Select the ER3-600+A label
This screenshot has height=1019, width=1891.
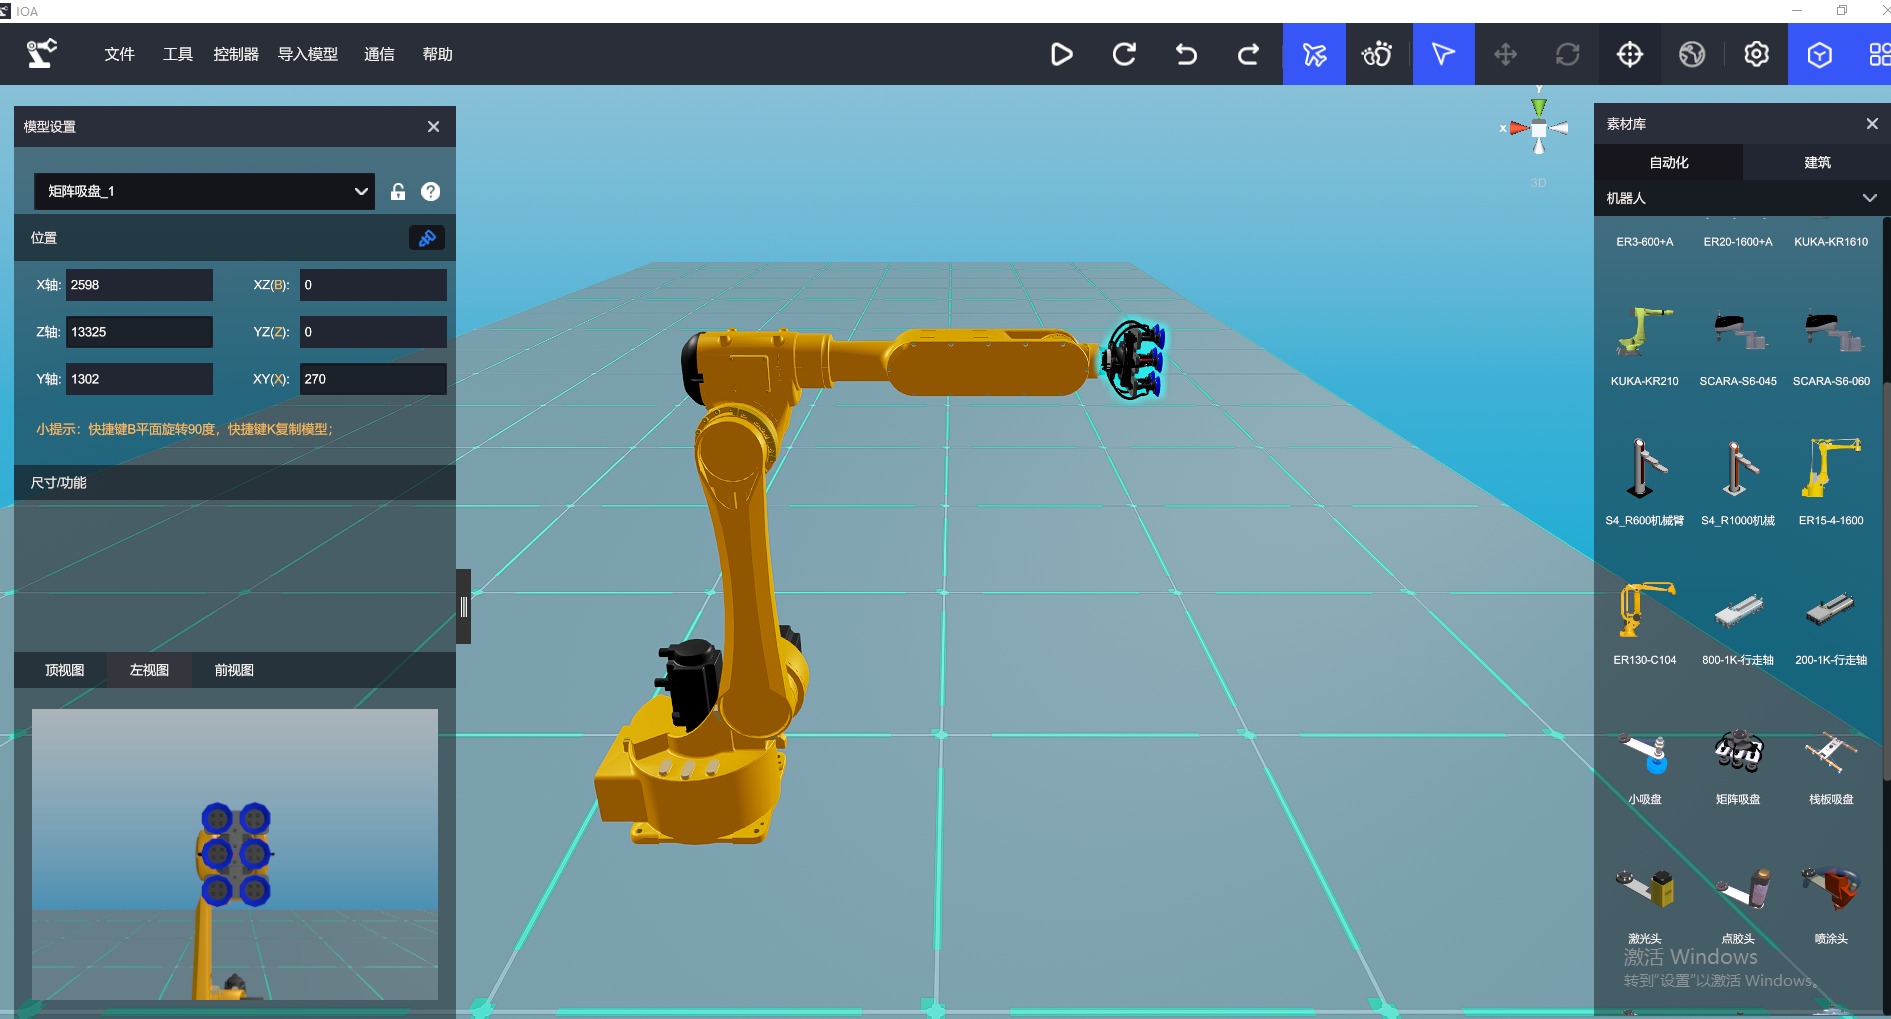click(1644, 242)
